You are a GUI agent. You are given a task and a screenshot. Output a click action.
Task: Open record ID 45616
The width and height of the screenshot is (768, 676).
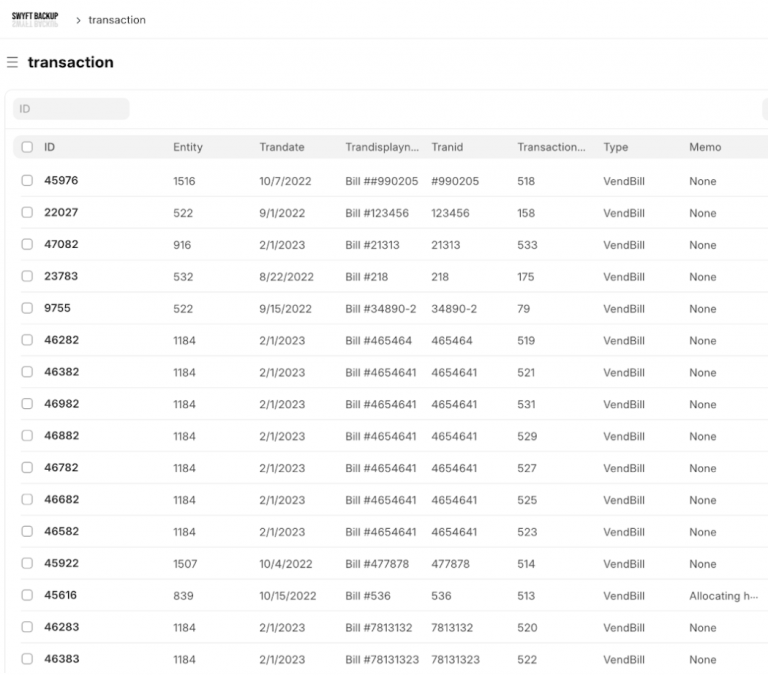tap(60, 595)
